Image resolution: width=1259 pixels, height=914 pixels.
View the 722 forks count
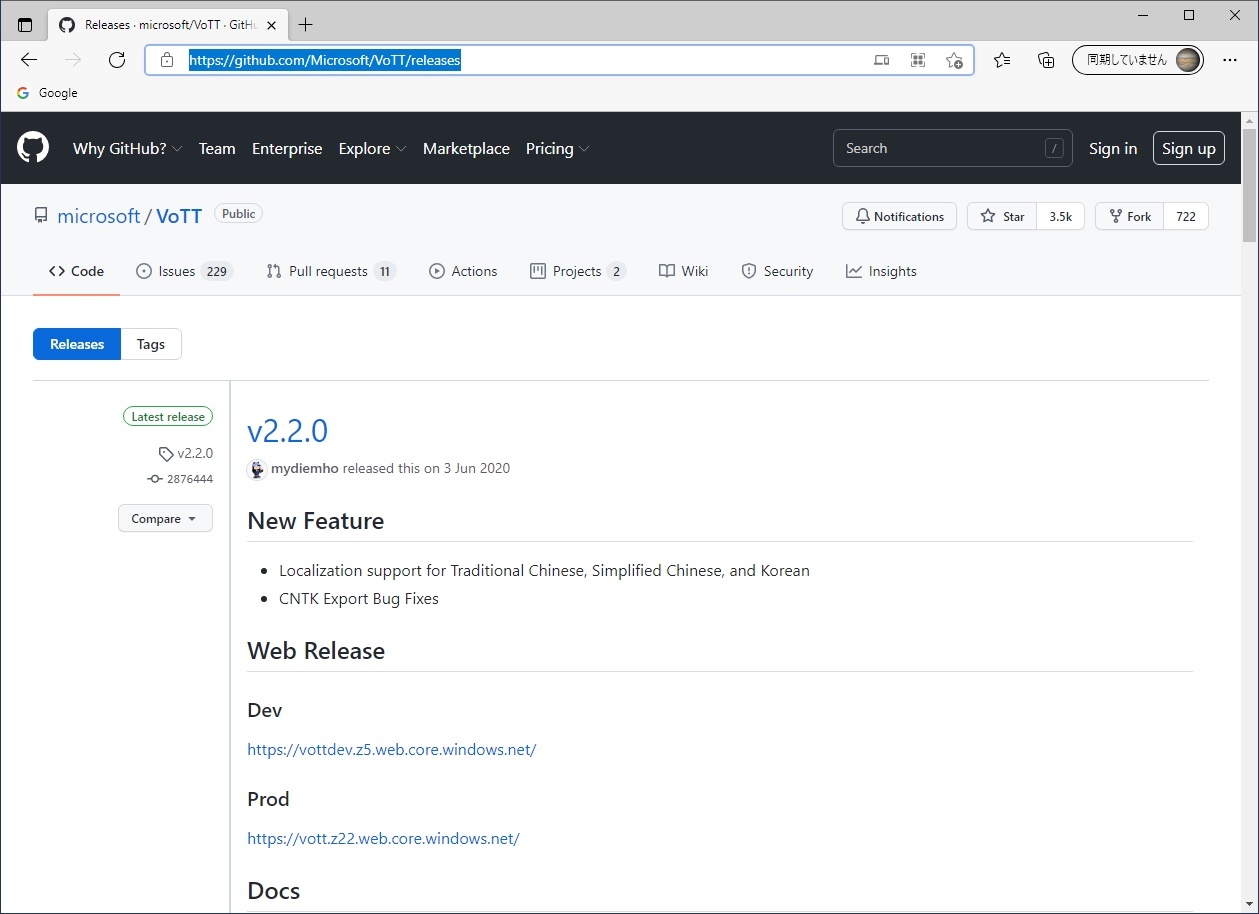click(x=1186, y=216)
